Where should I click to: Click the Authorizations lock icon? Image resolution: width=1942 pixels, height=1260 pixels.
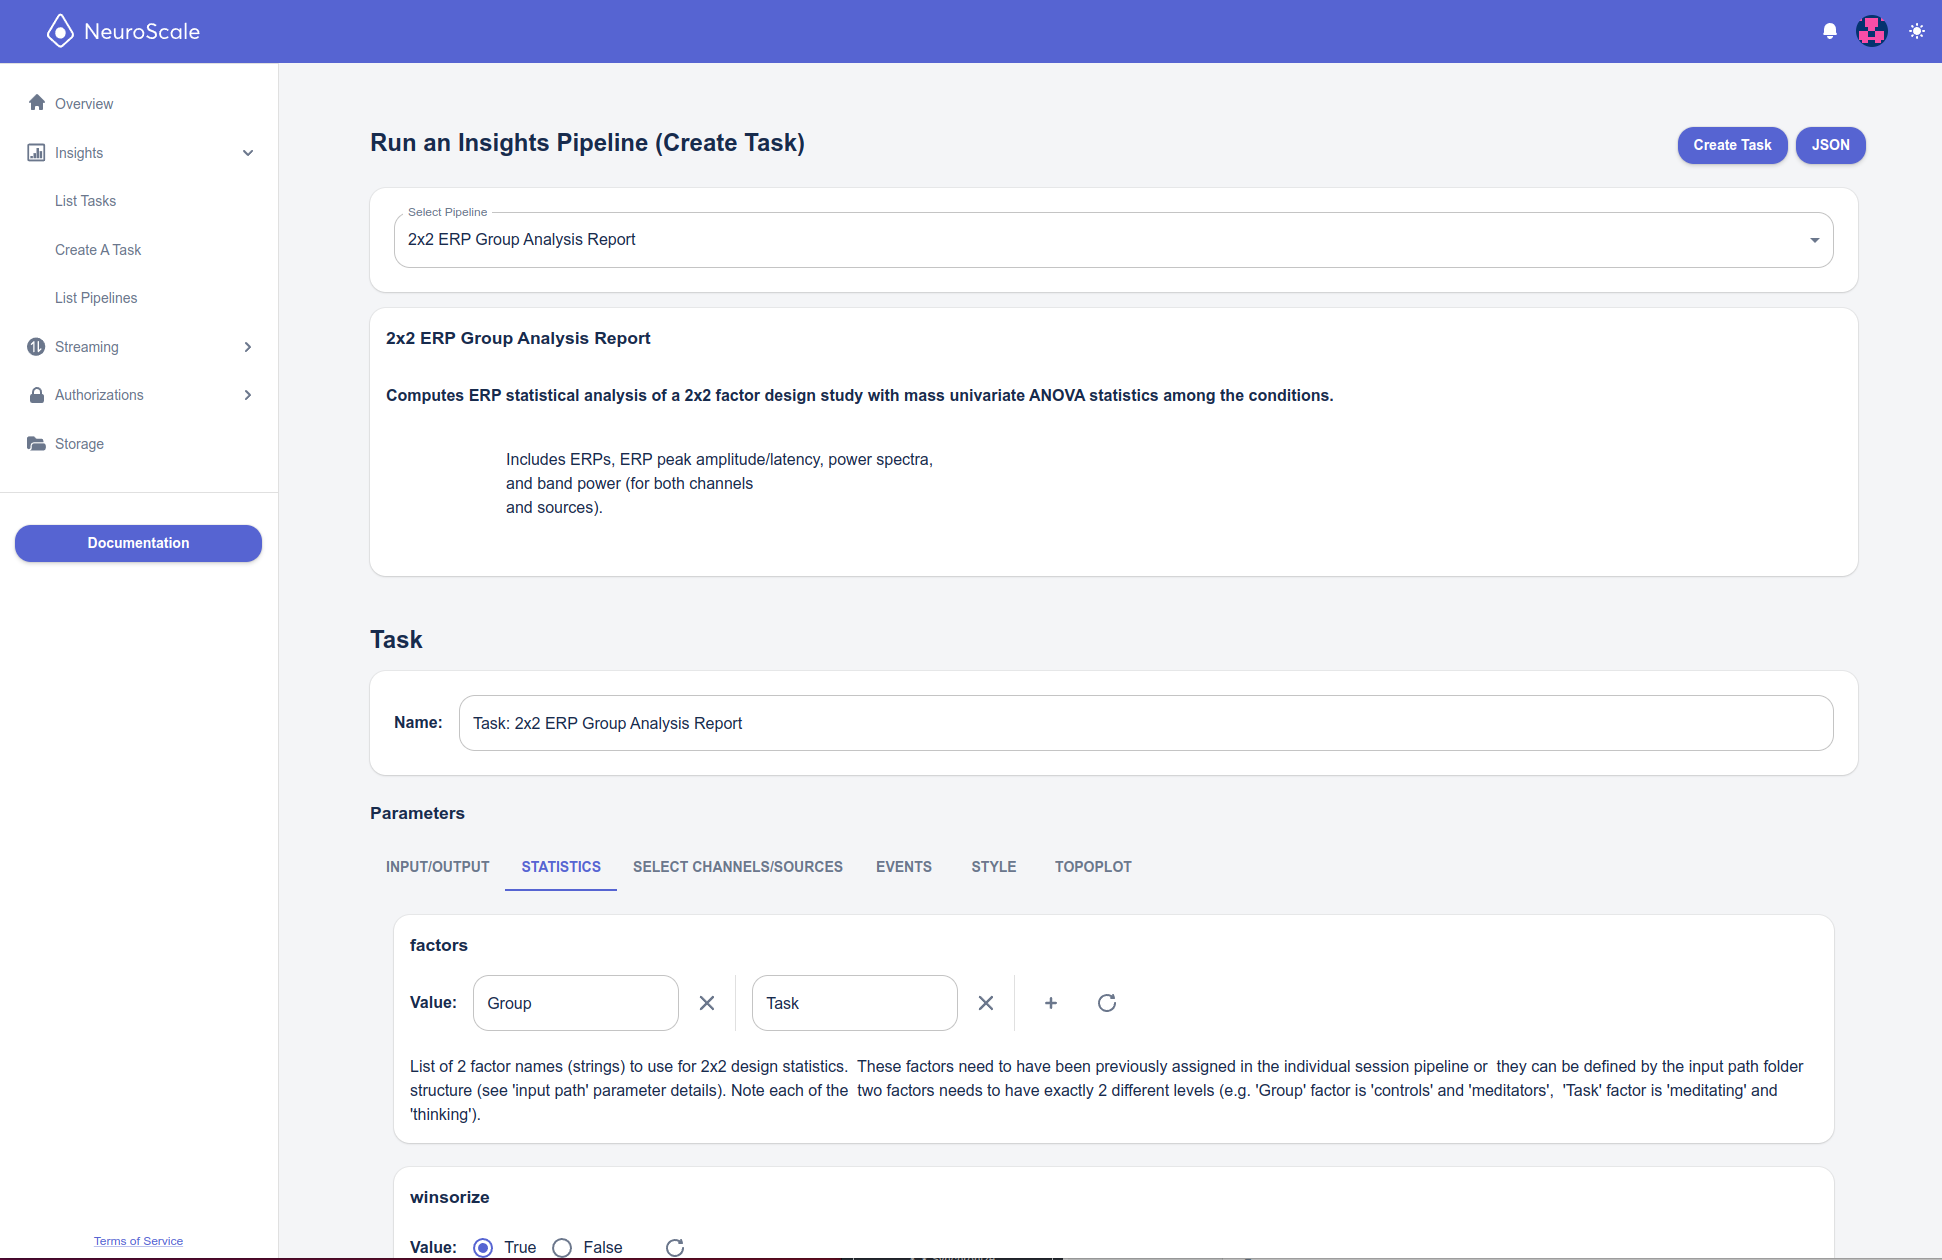pos(37,395)
